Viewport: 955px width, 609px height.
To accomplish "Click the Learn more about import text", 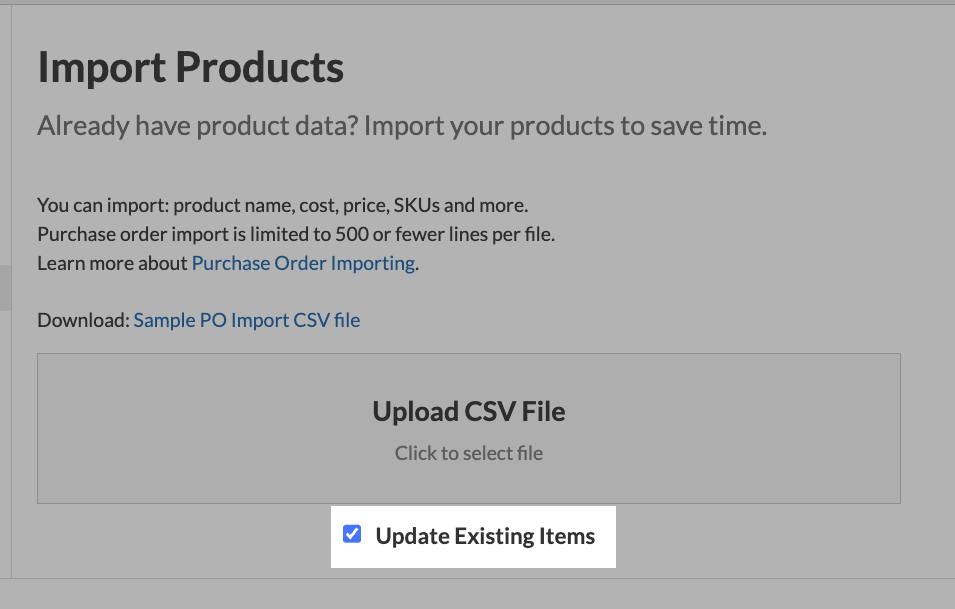I will [x=112, y=262].
